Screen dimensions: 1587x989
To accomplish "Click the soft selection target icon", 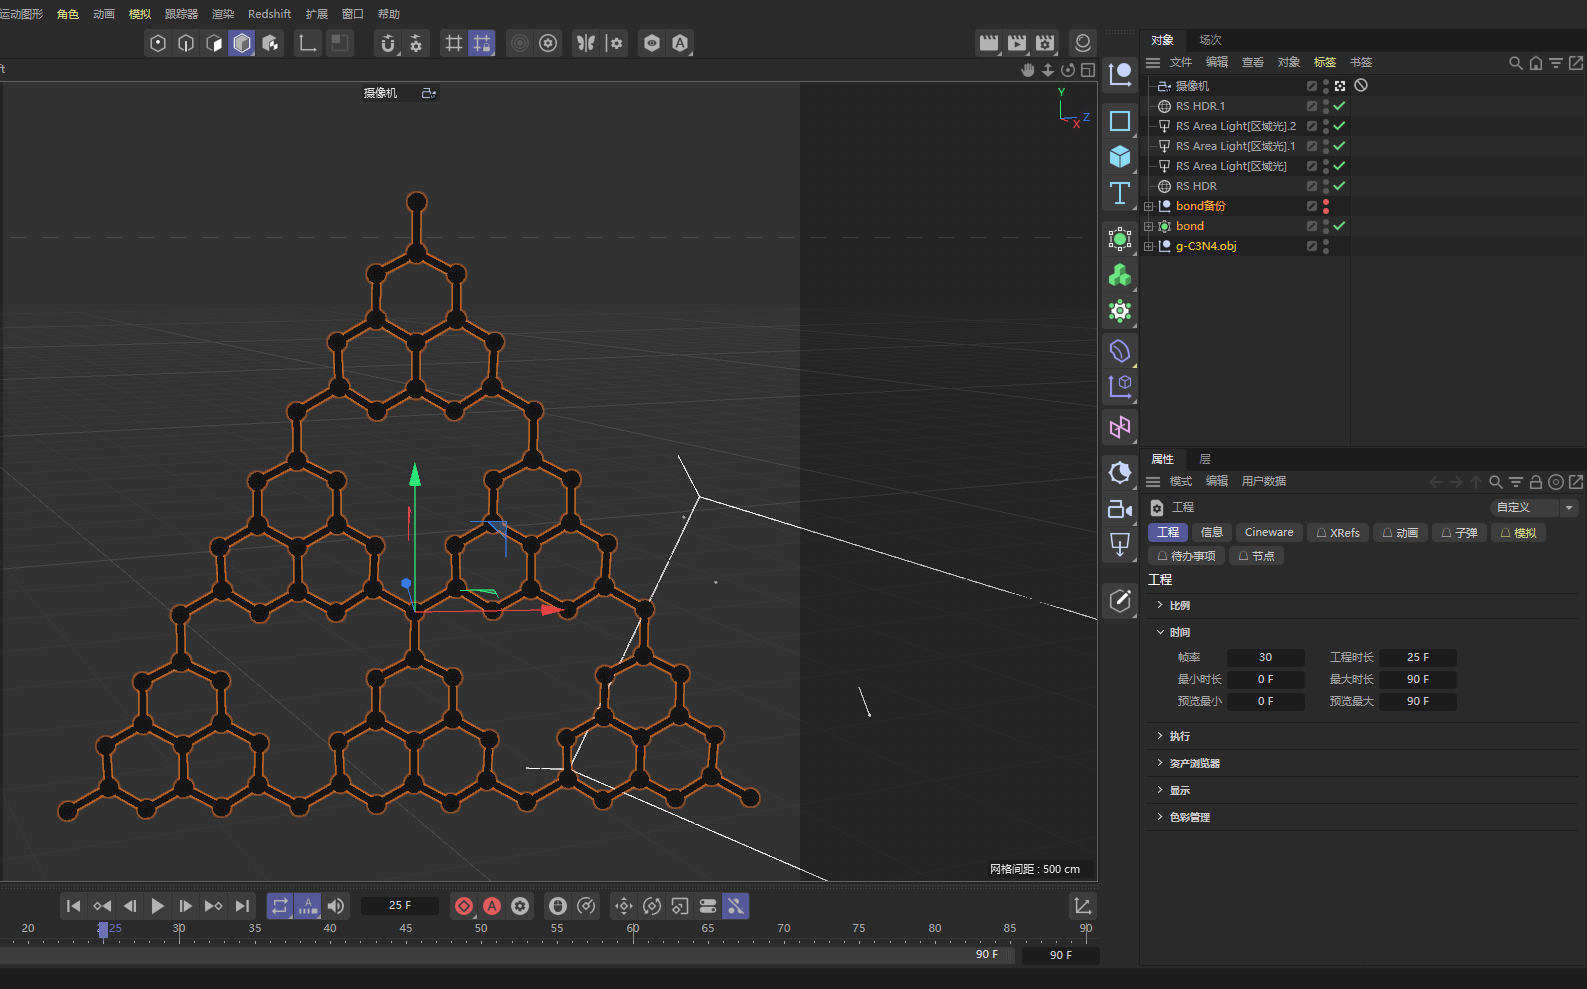I will [x=520, y=43].
